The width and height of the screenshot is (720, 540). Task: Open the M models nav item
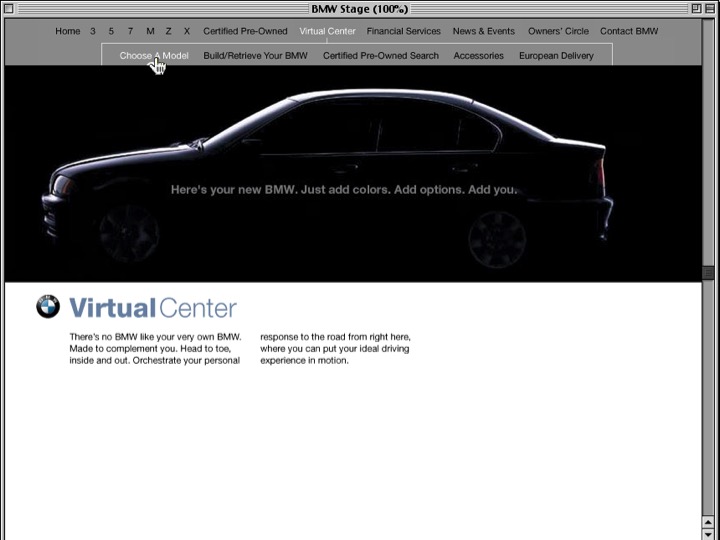click(150, 31)
